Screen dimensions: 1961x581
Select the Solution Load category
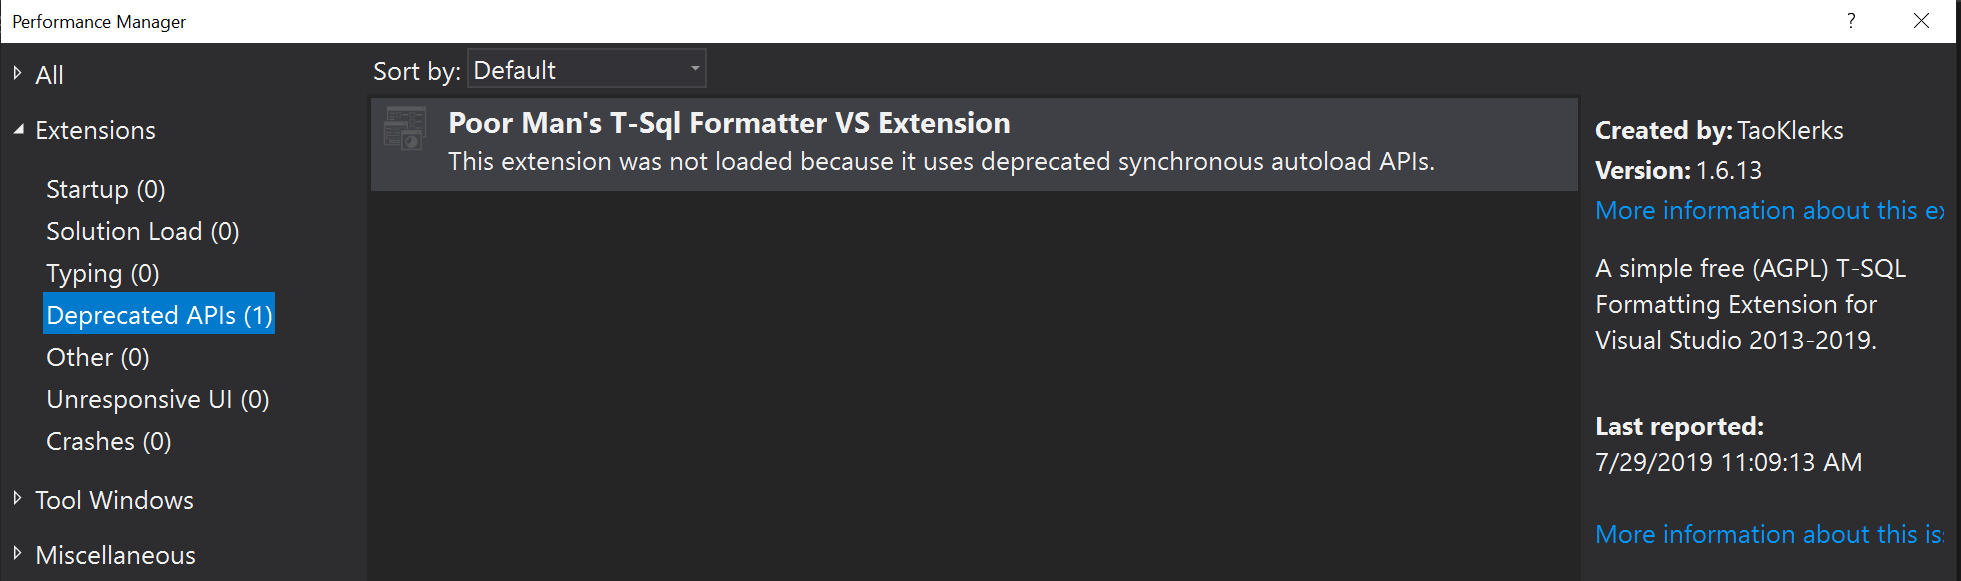pos(142,230)
